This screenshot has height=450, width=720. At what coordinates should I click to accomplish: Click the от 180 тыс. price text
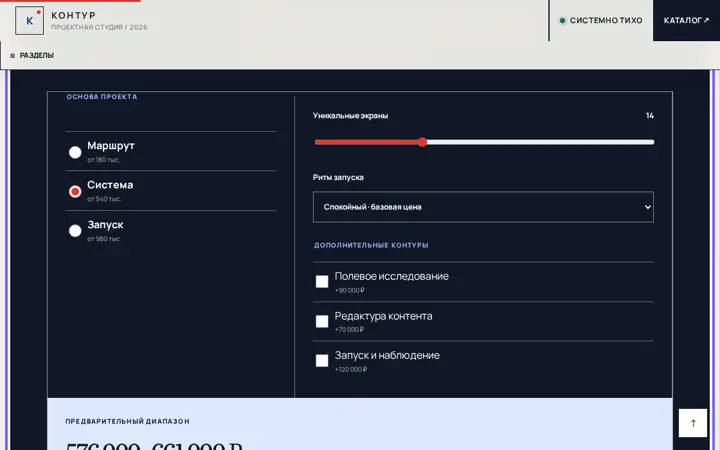pos(103,160)
